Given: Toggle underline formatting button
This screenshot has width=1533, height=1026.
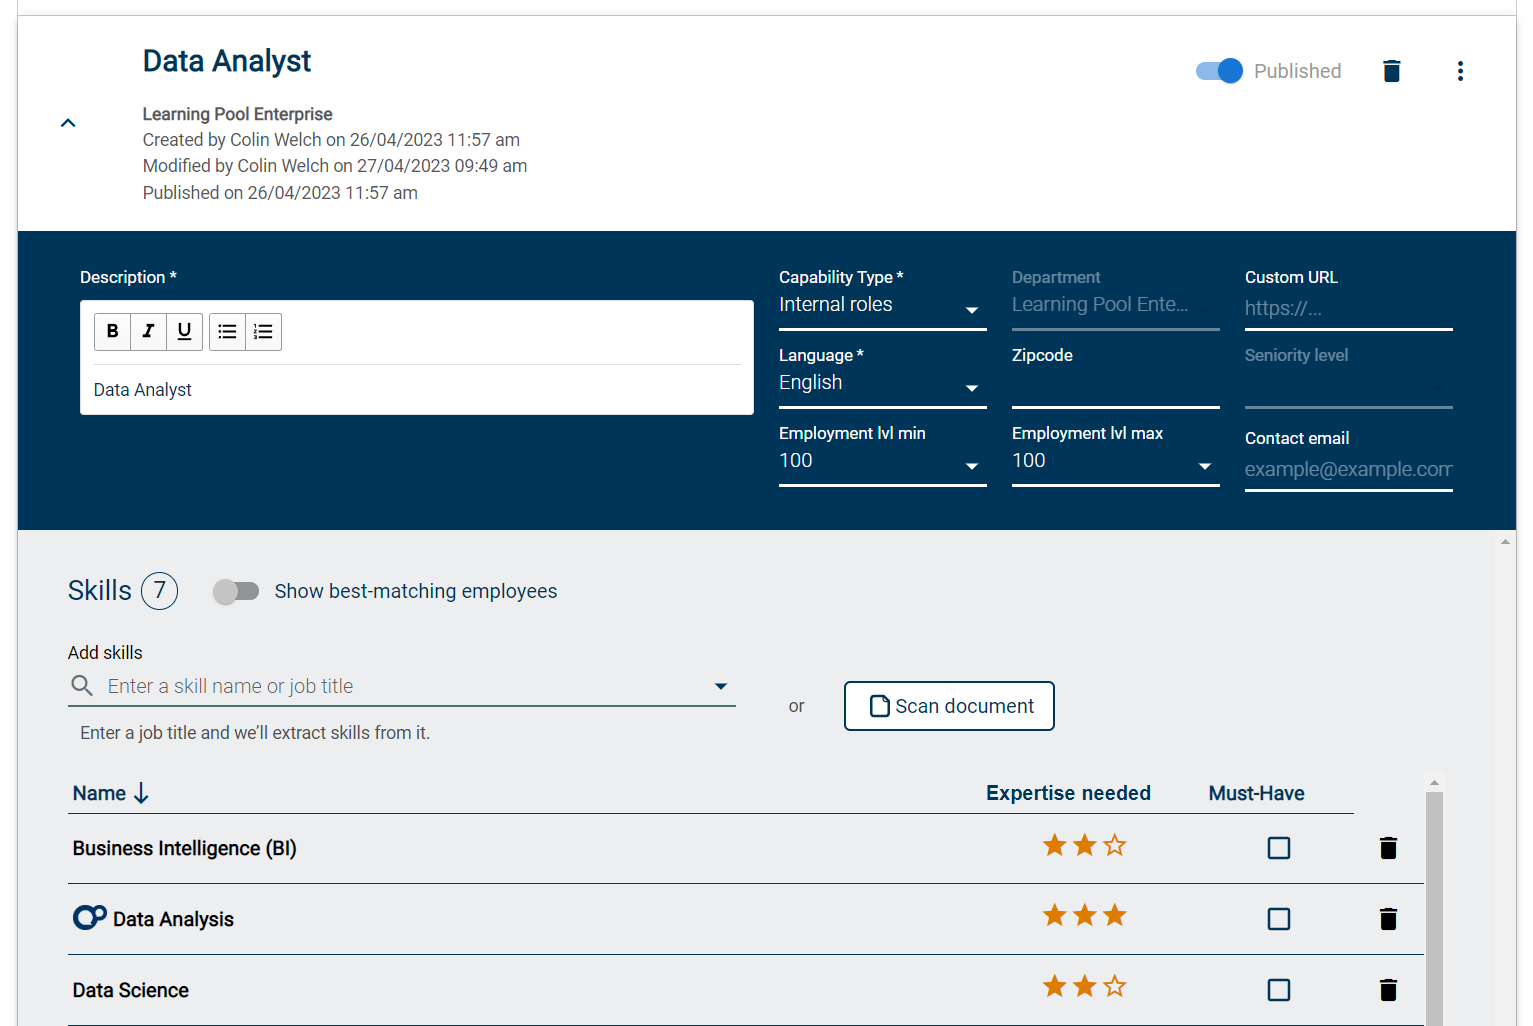Looking at the screenshot, I should [184, 331].
